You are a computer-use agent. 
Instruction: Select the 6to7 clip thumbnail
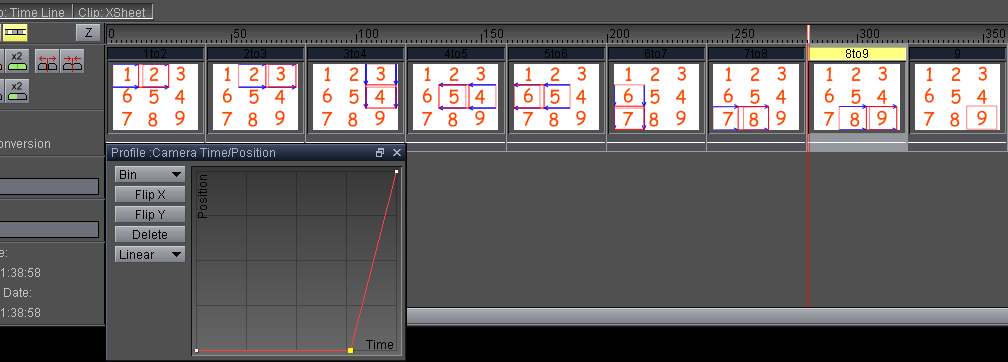pyautogui.click(x=656, y=96)
